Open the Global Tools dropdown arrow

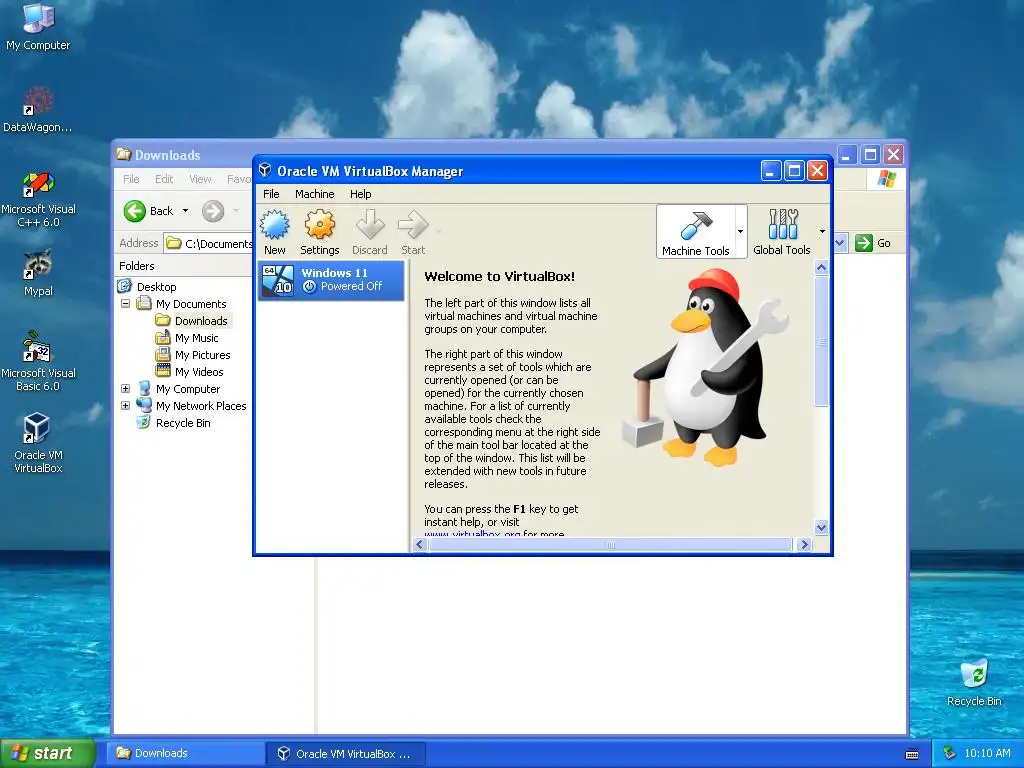click(x=822, y=231)
